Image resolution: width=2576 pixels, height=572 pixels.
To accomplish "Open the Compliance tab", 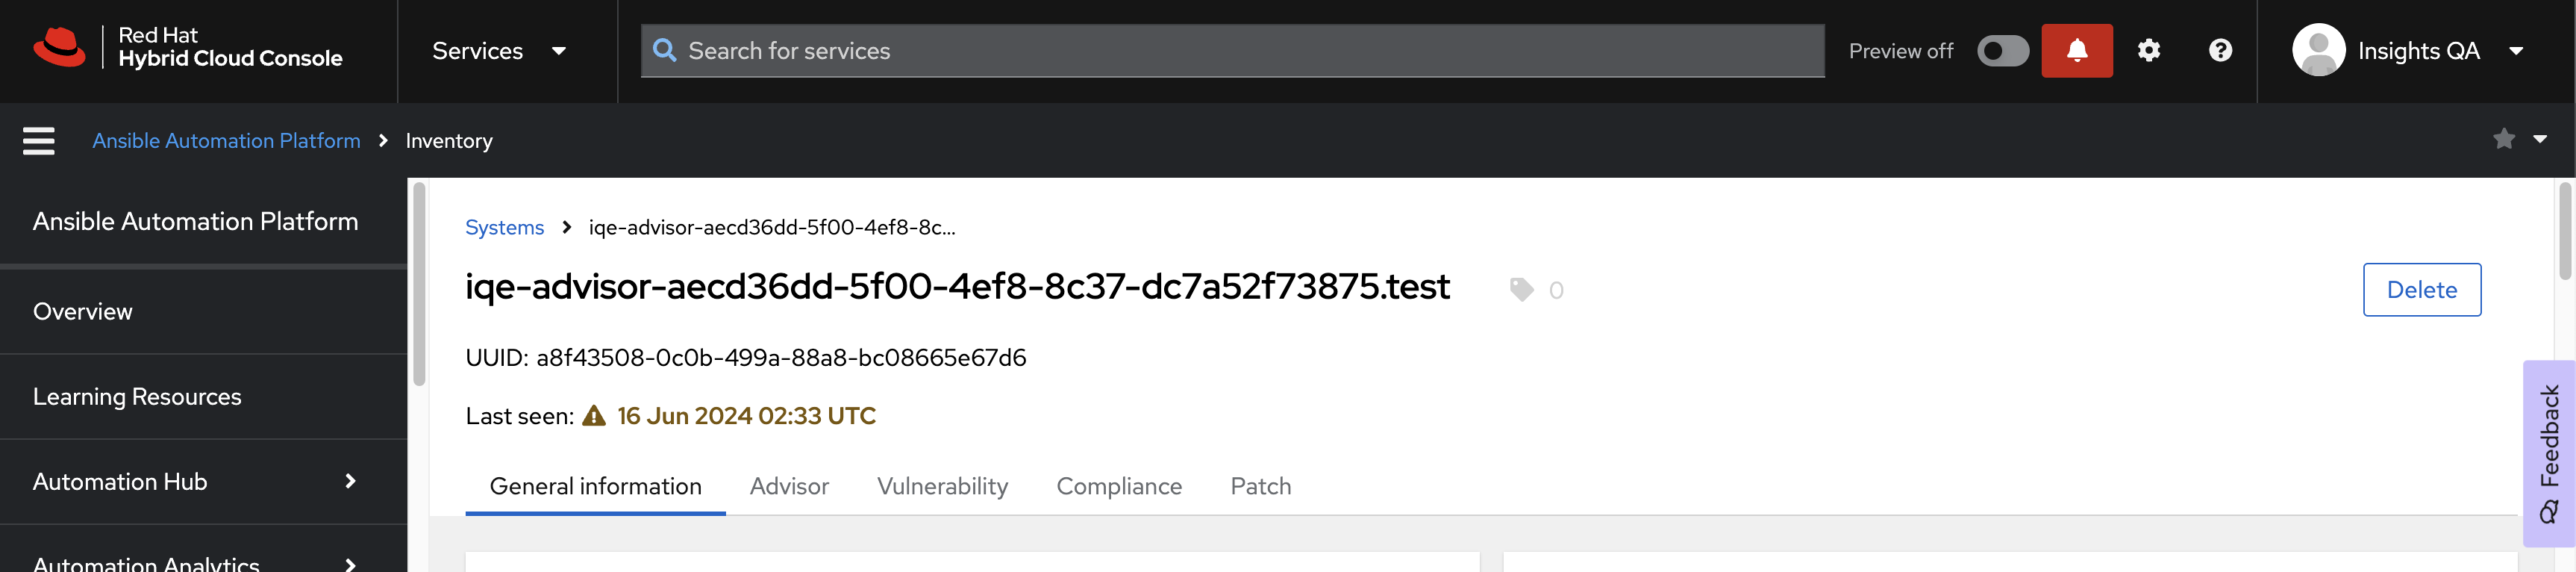I will pos(1118,487).
